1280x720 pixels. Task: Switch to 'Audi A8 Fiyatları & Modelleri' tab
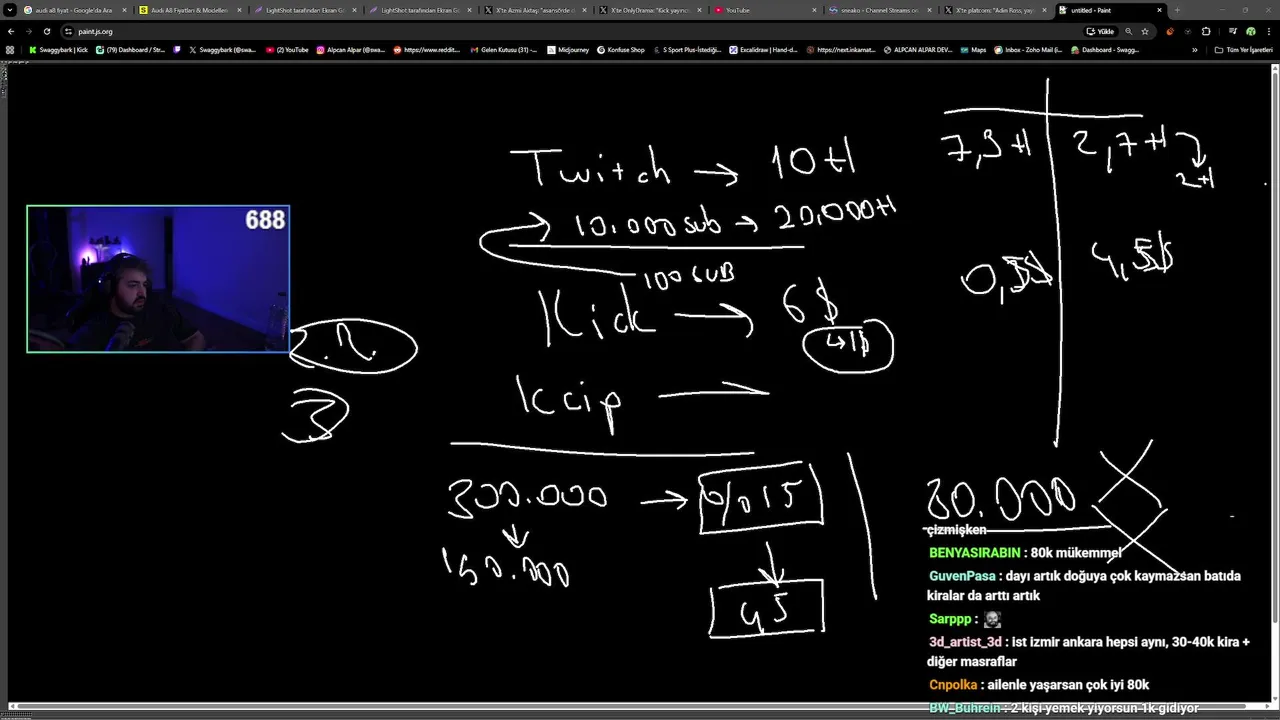(190, 10)
